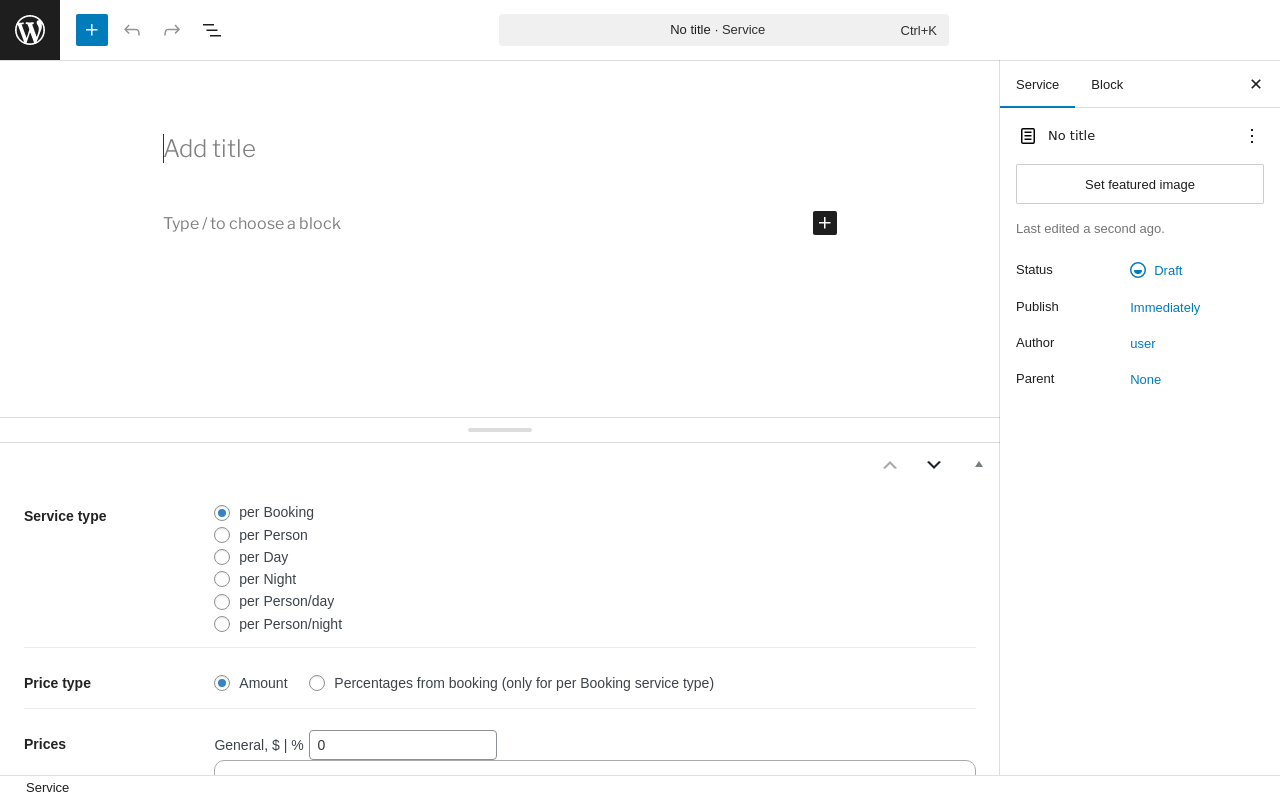Open the Draft status link

coord(1167,270)
